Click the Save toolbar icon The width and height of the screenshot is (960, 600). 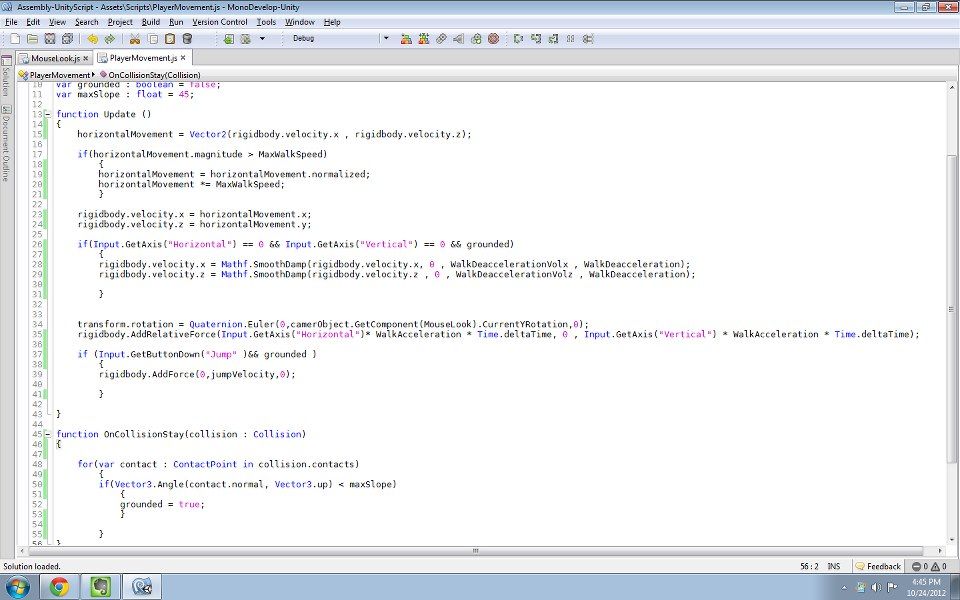coord(50,39)
